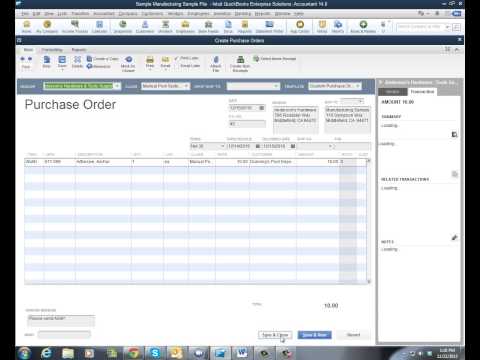Open the File menu
The height and width of the screenshot is (360, 480).
coord(25,14)
